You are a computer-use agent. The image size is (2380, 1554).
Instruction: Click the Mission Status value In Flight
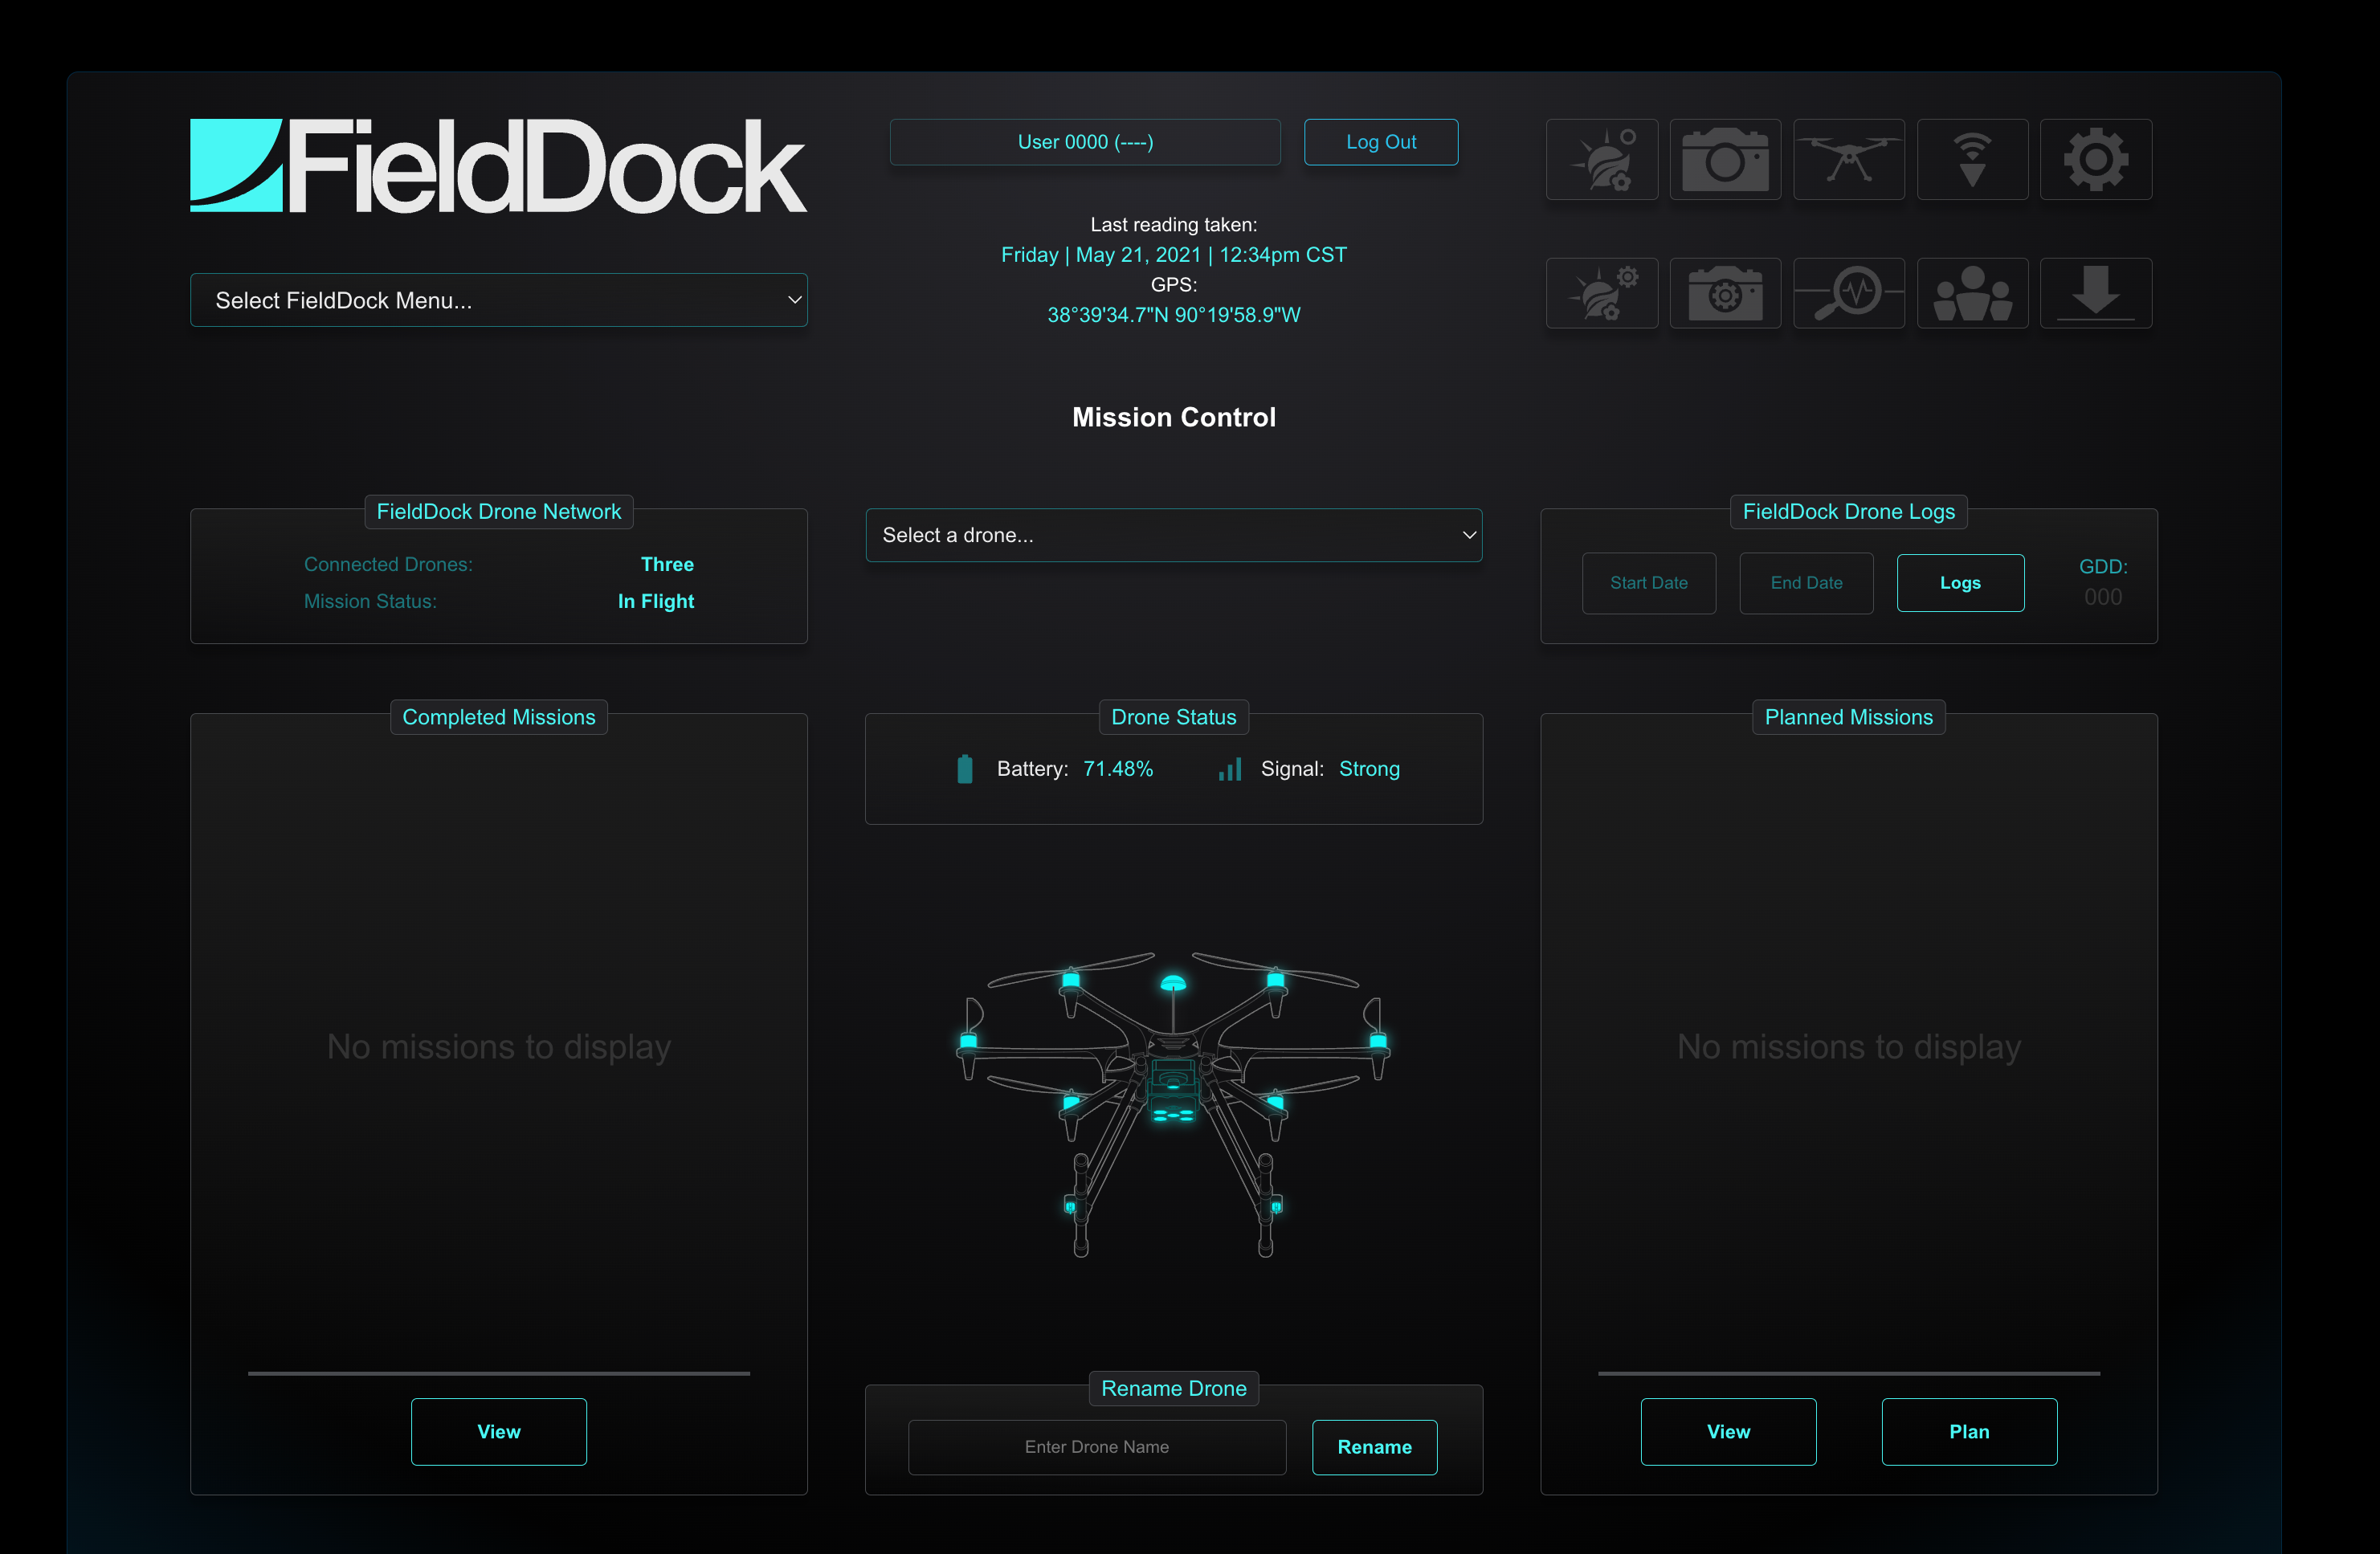click(656, 601)
